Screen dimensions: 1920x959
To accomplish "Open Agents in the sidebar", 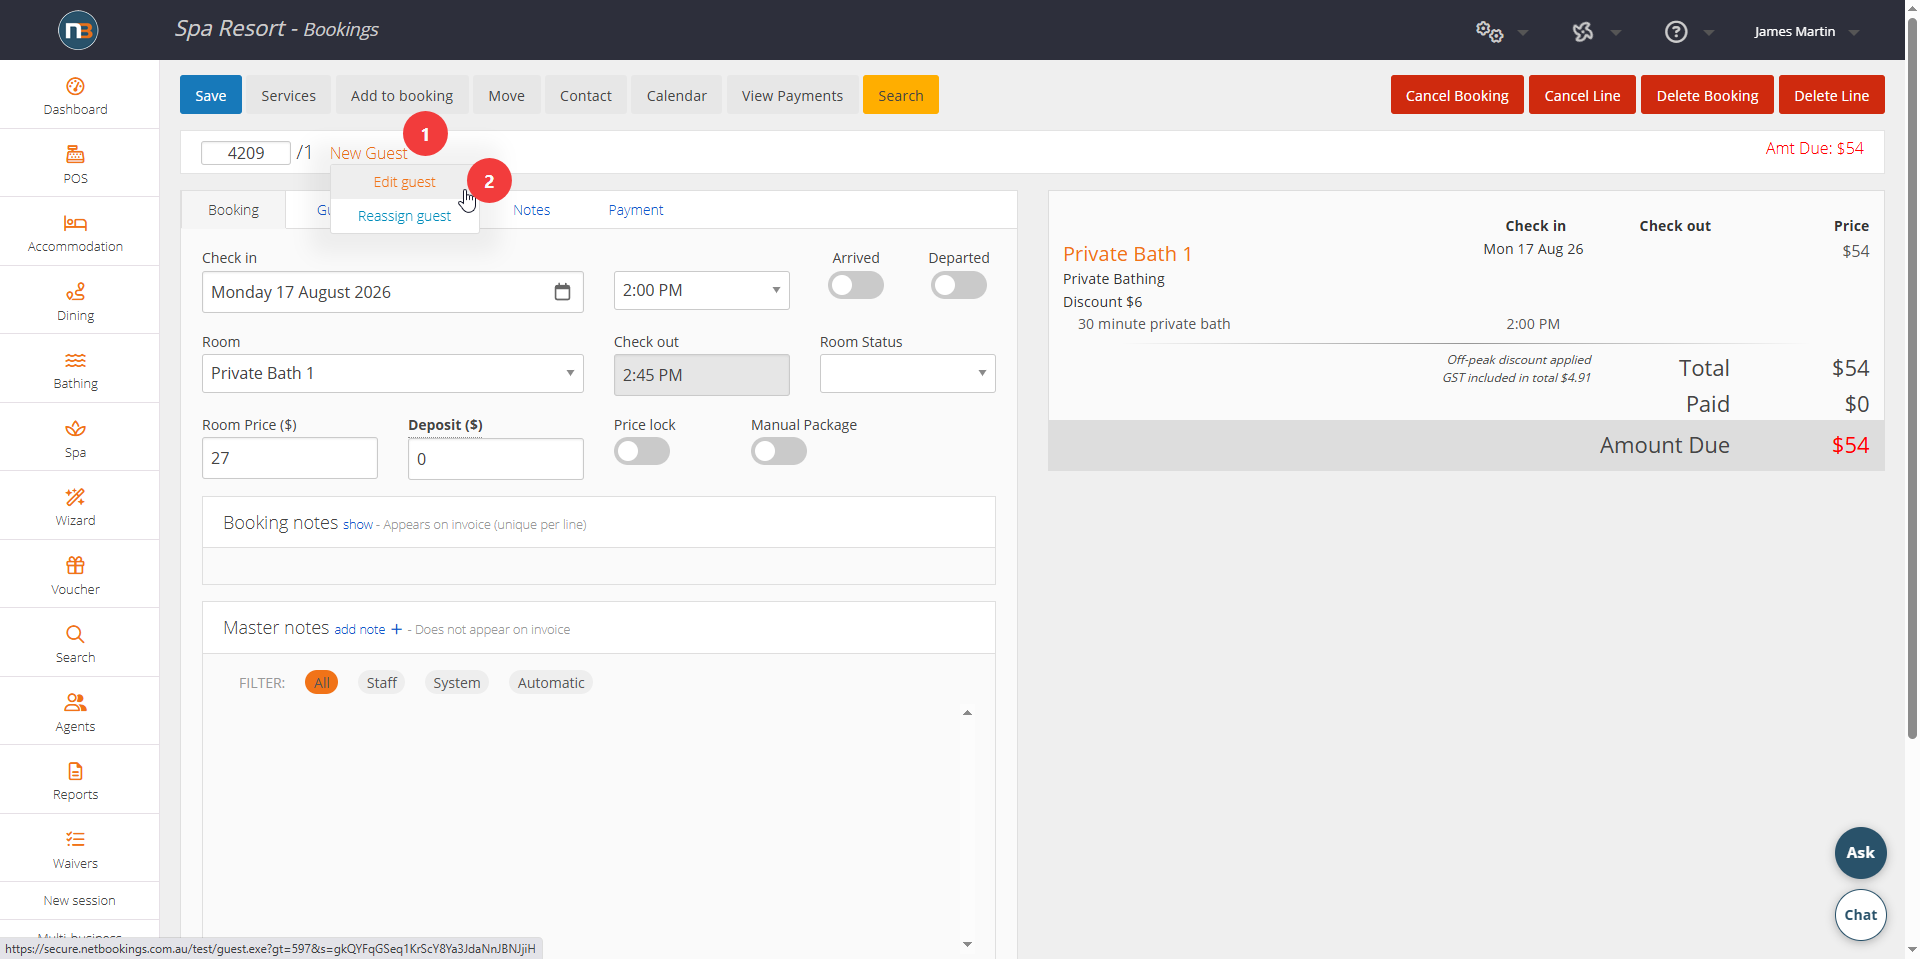I will click(75, 713).
